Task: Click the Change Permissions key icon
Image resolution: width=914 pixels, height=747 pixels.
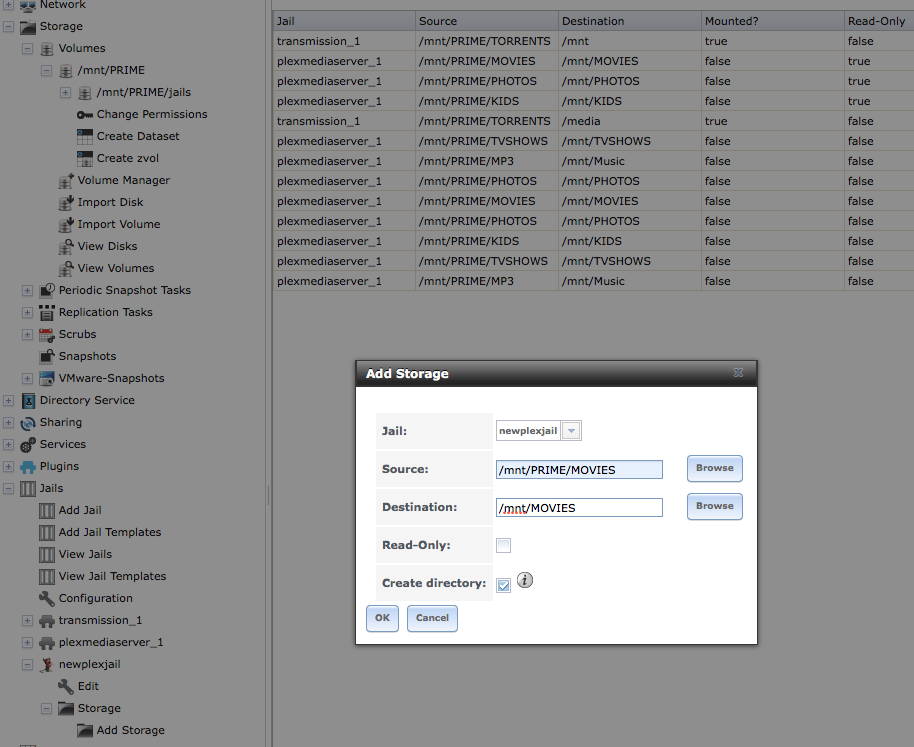Action: coord(85,115)
